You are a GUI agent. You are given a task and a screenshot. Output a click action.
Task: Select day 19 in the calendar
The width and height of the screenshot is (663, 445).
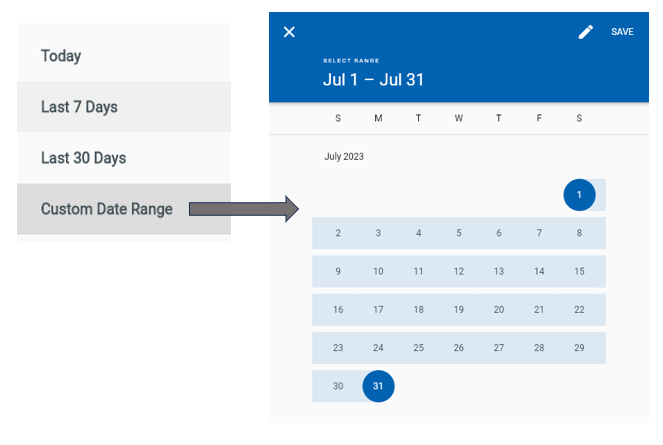pos(459,310)
